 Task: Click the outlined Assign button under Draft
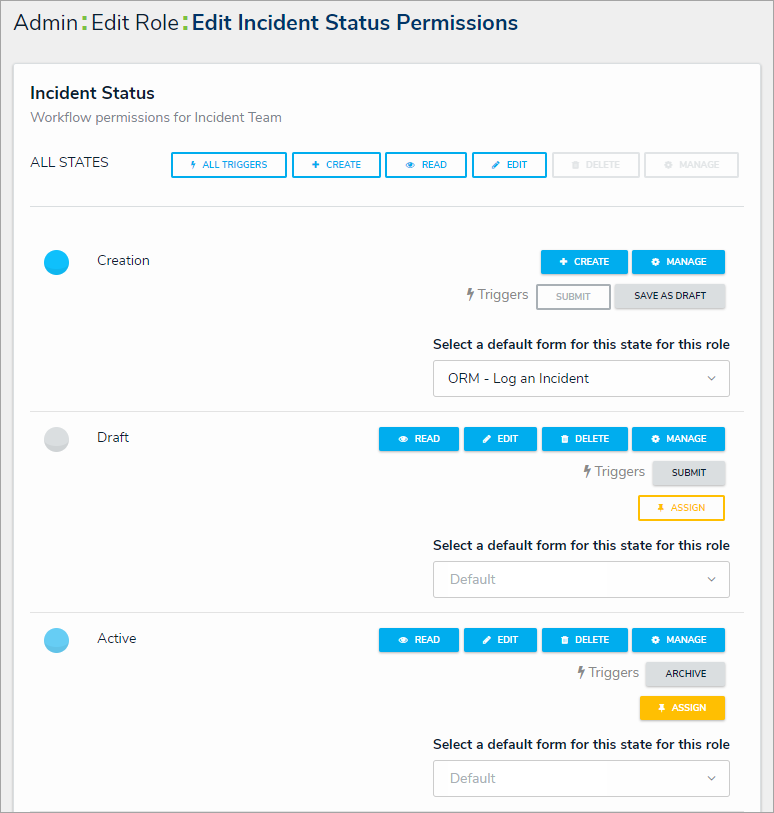[x=681, y=508]
